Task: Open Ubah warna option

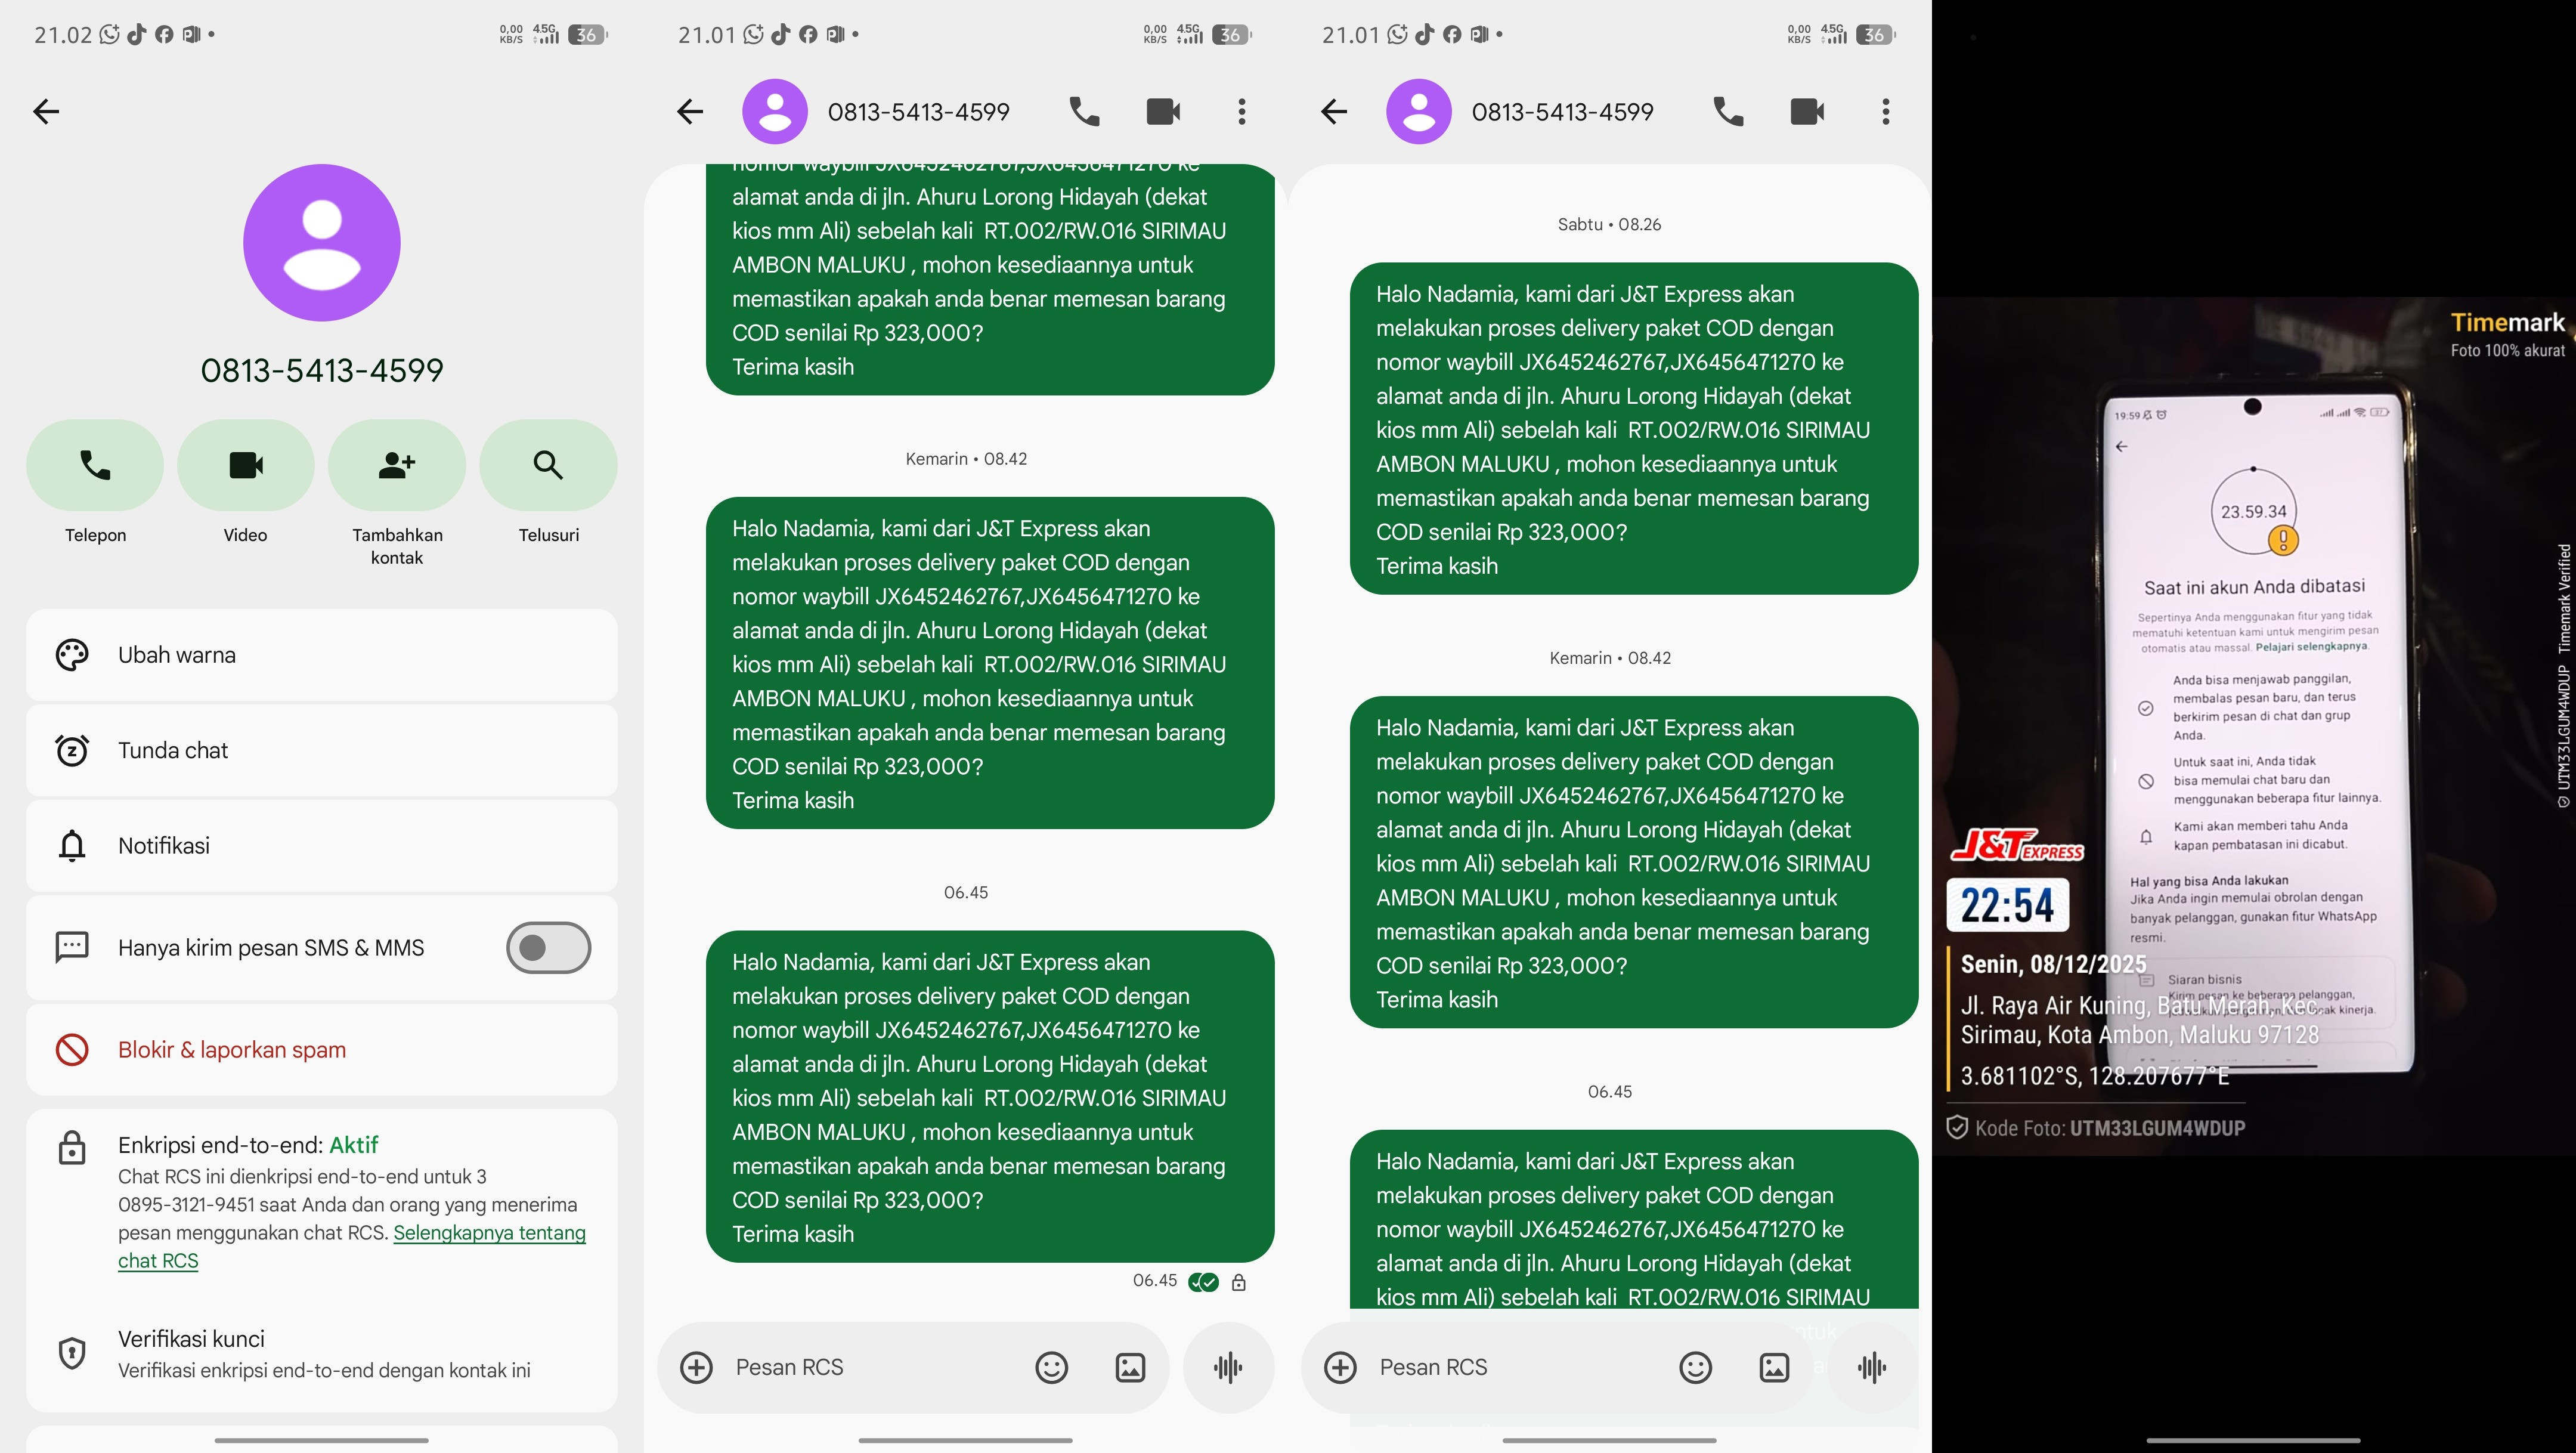Action: click(322, 655)
